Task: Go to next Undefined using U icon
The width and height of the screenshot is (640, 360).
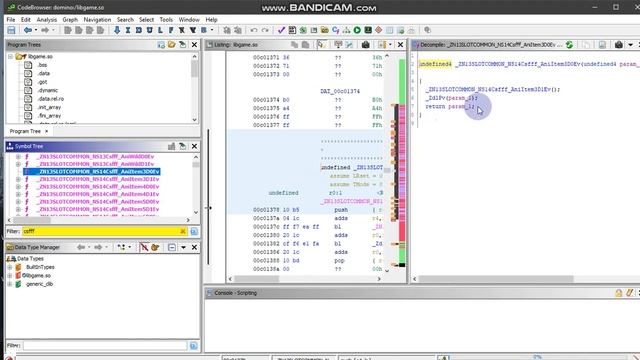Action: point(149,30)
